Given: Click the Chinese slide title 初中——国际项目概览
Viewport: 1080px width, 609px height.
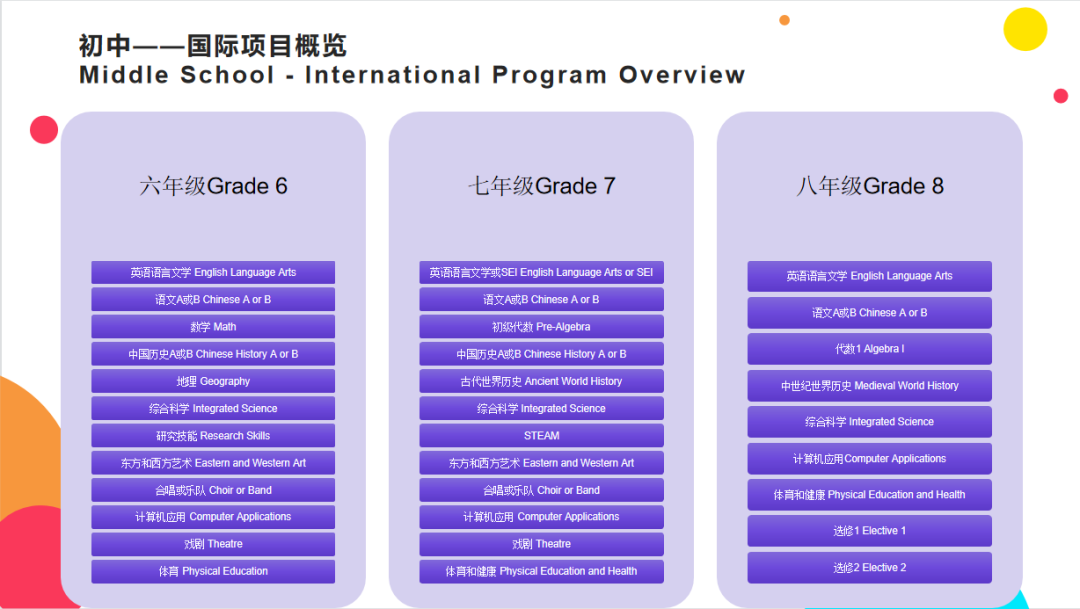Looking at the screenshot, I should (212, 45).
